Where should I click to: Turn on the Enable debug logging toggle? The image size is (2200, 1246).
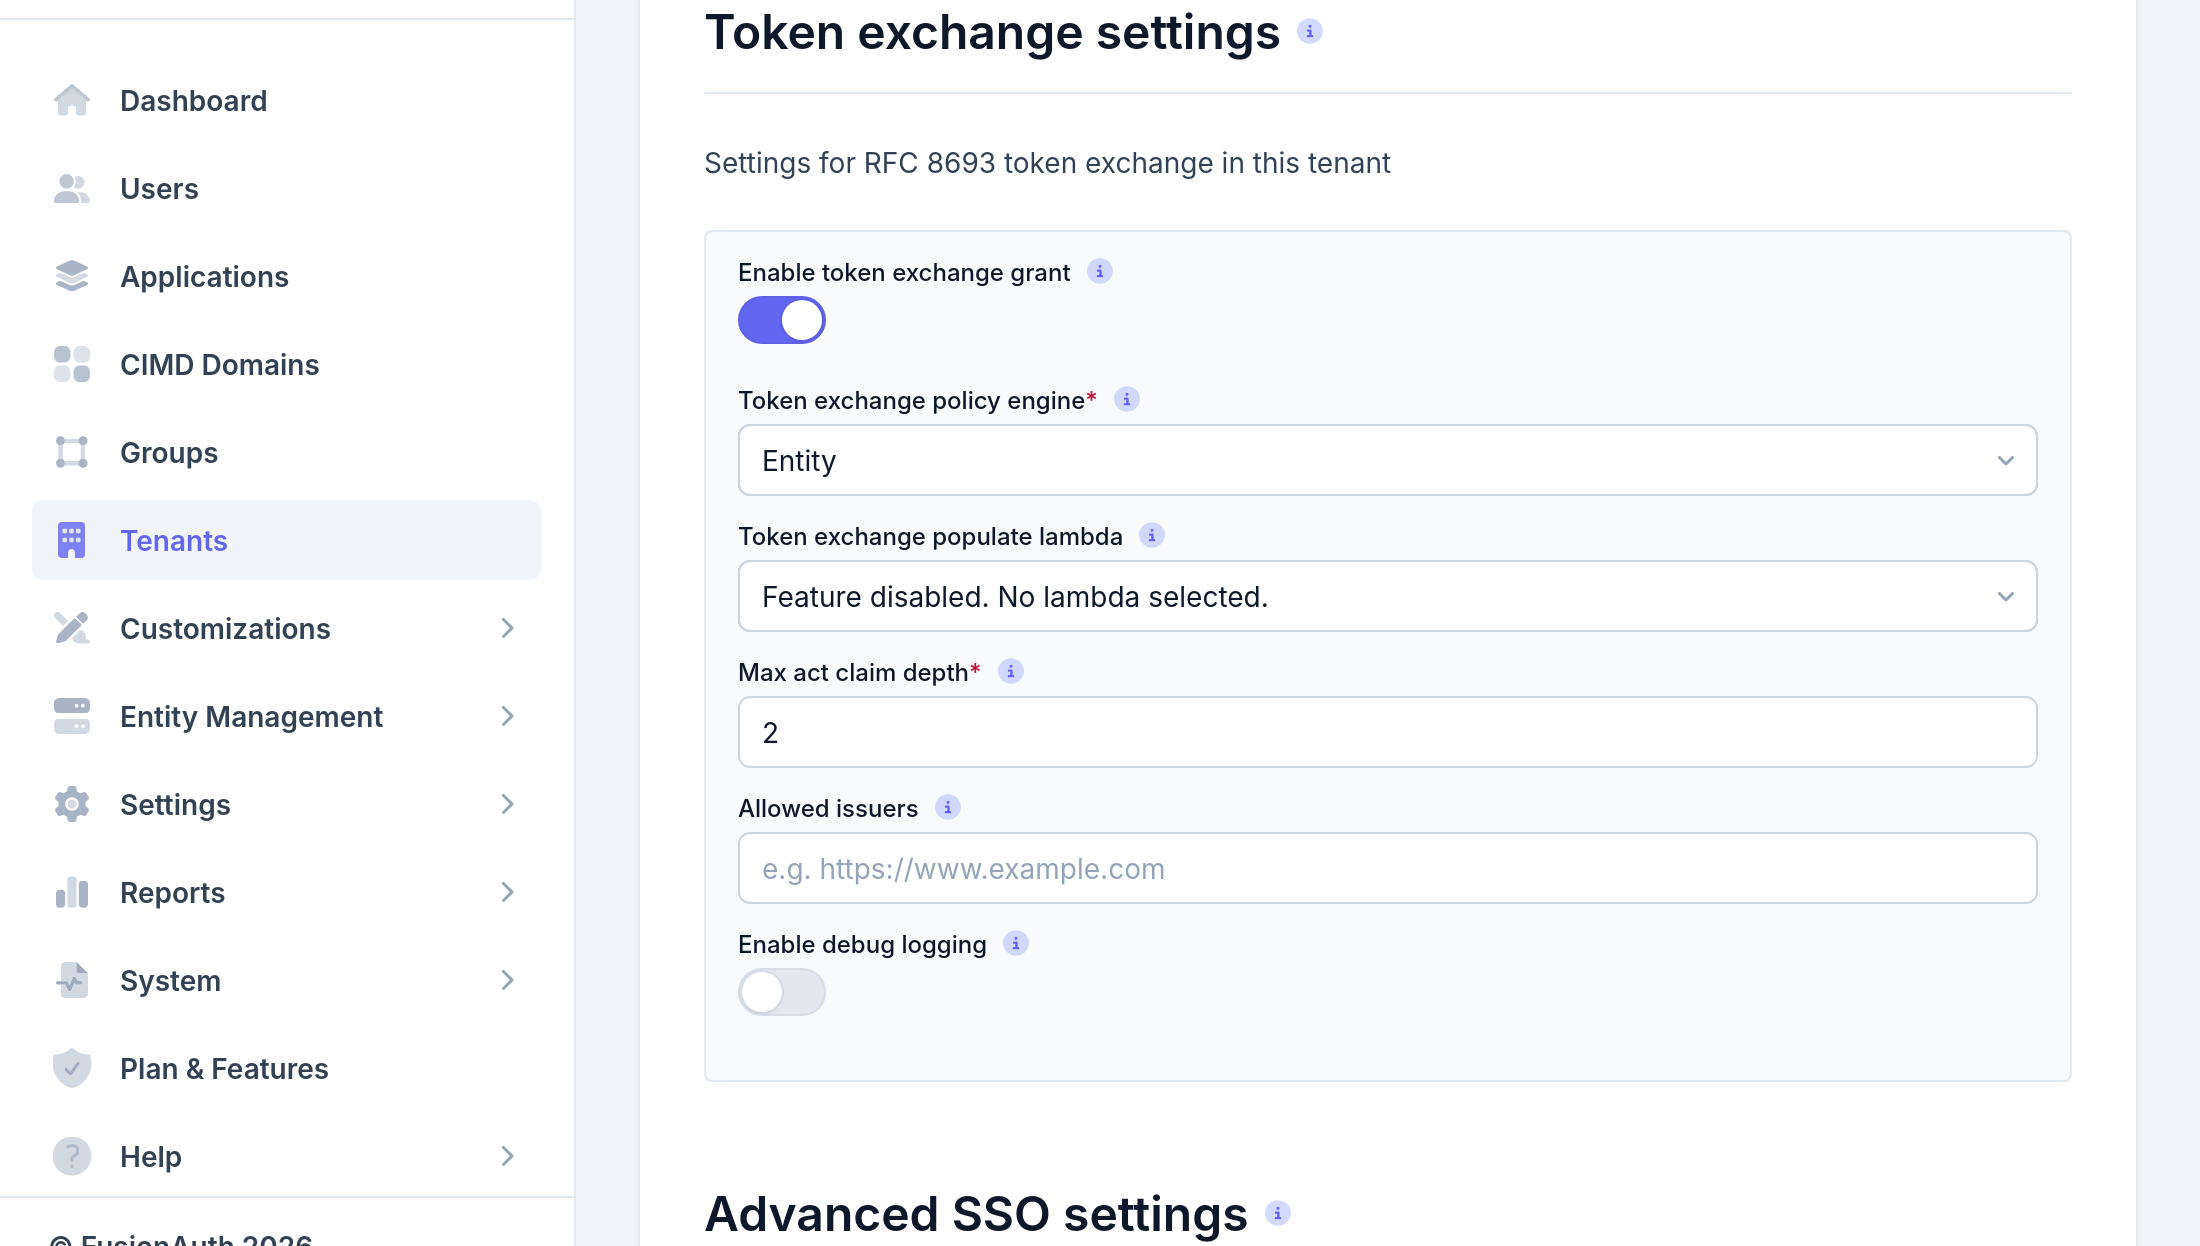(782, 993)
